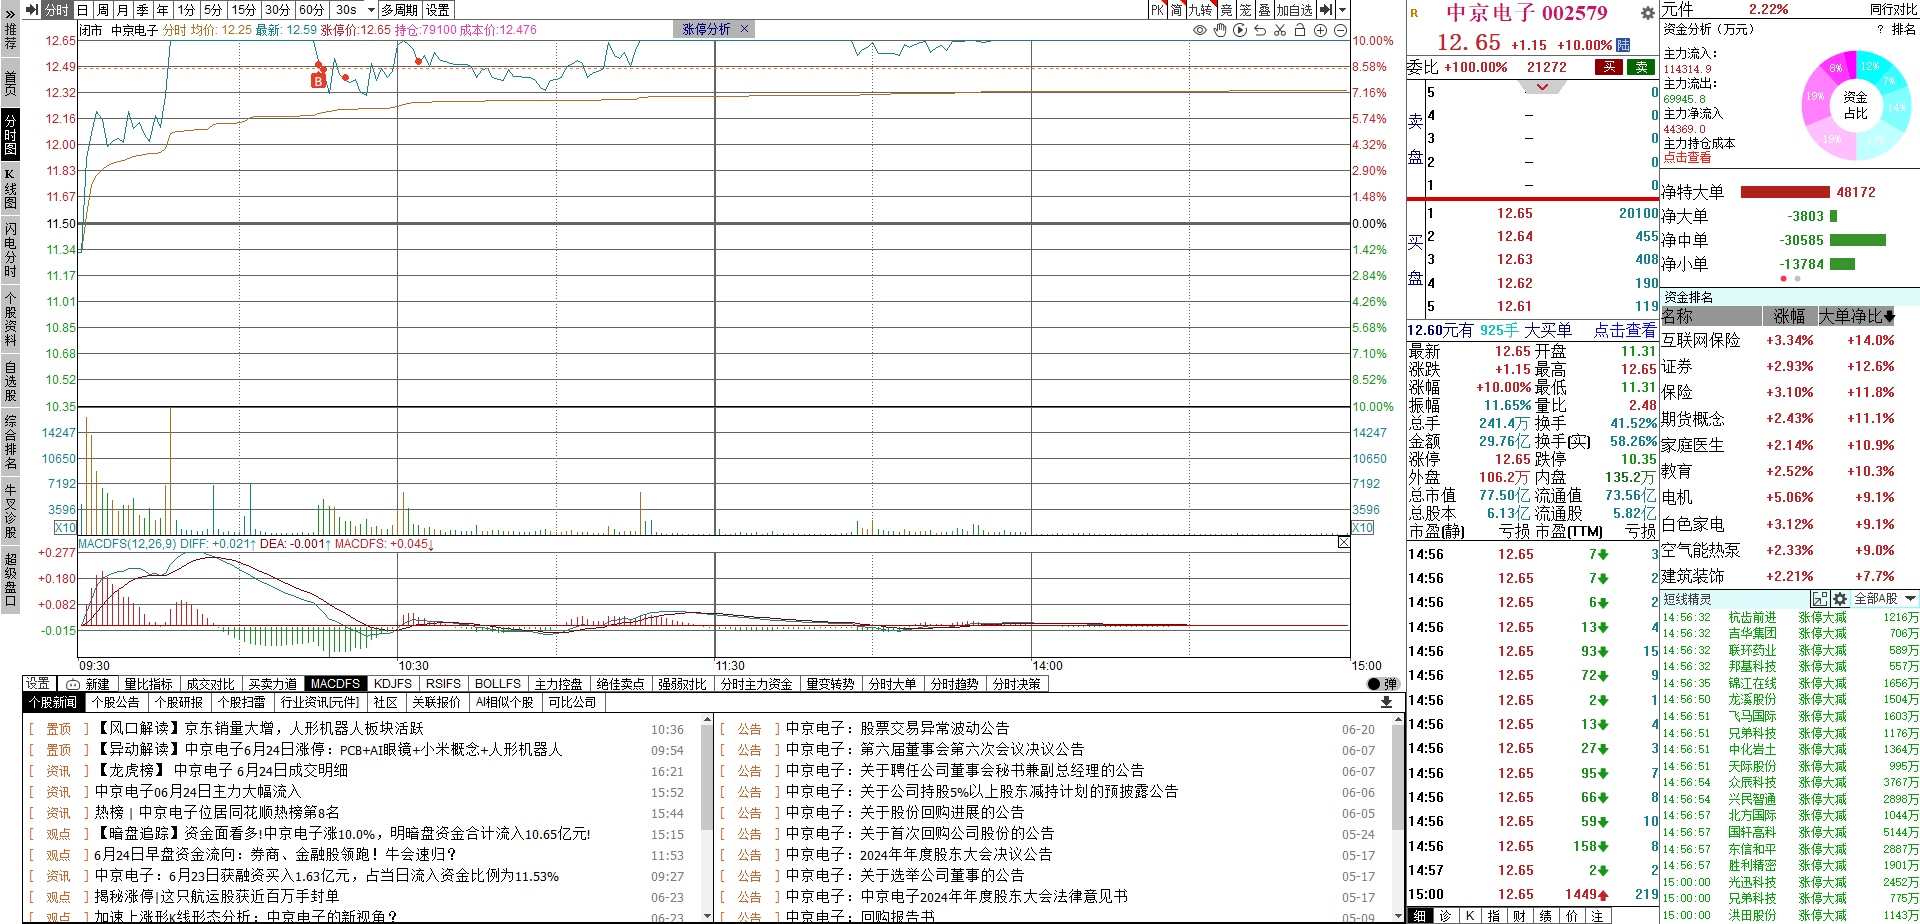Click the PK compare icon

[1157, 10]
